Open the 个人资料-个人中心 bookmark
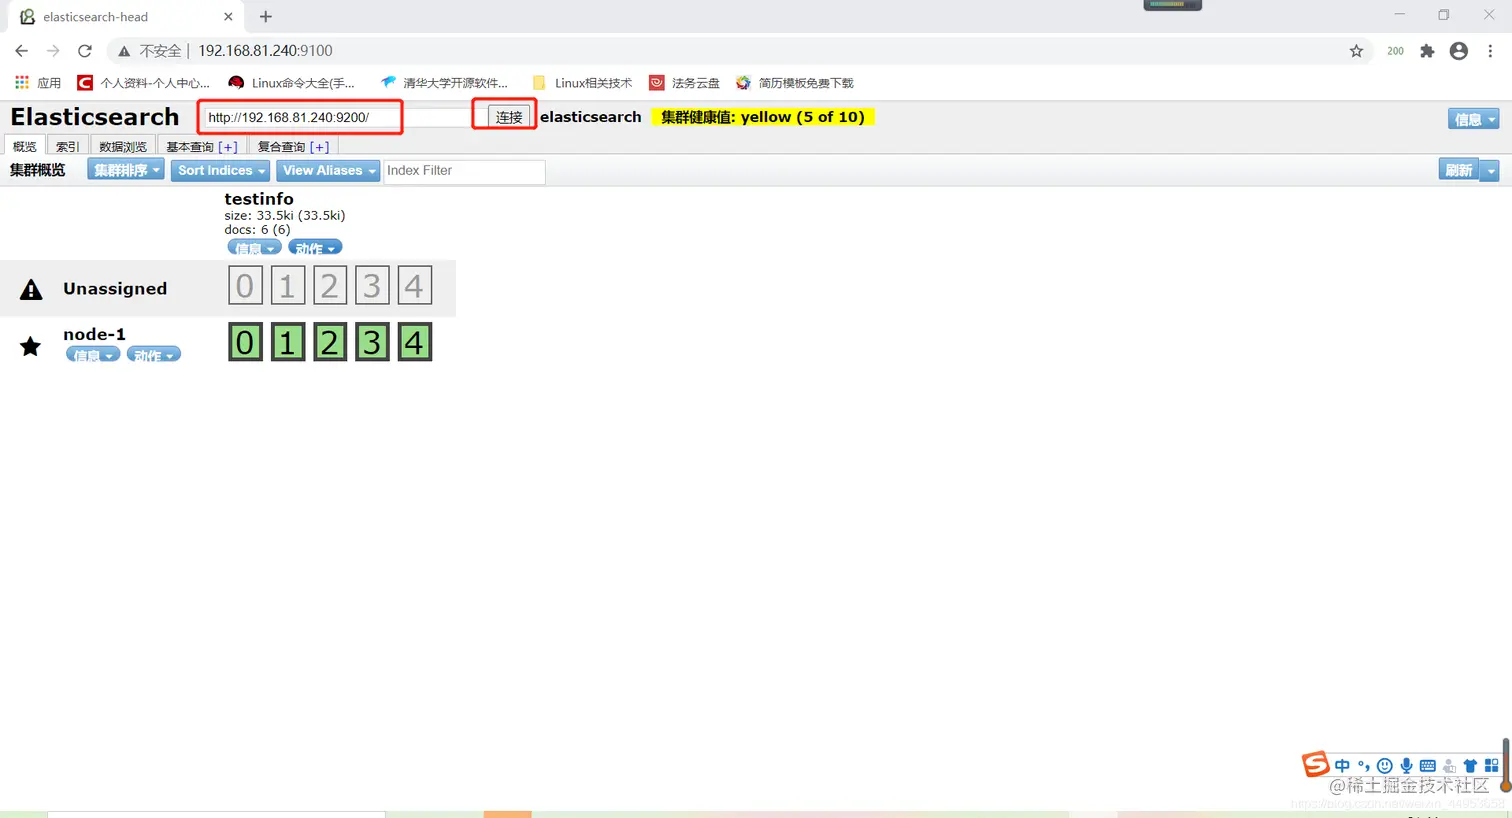 144,83
